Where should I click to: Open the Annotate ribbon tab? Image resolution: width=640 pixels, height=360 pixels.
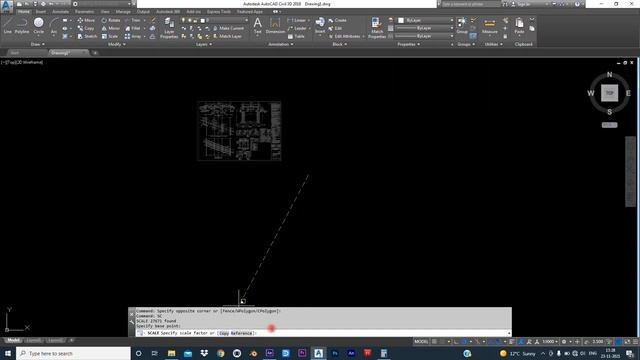coord(60,12)
